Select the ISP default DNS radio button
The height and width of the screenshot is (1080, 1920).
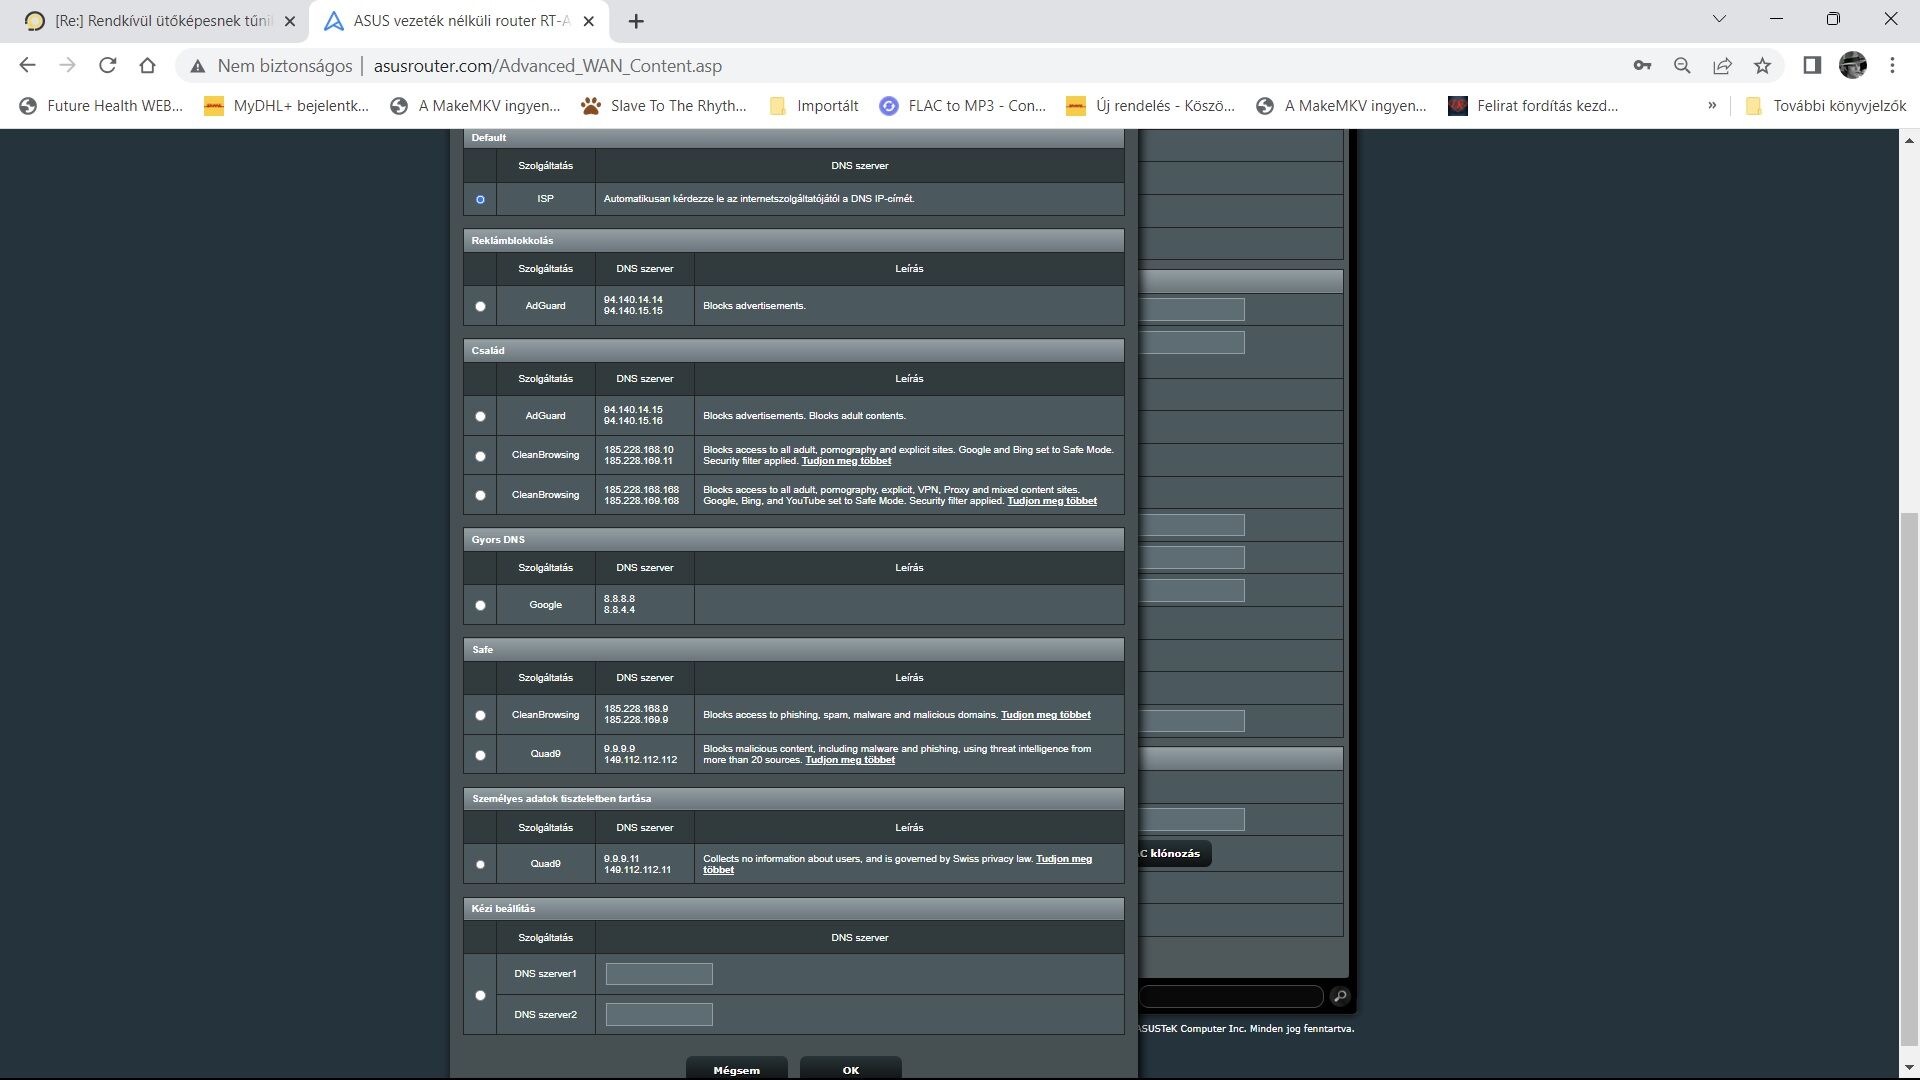pyautogui.click(x=480, y=199)
